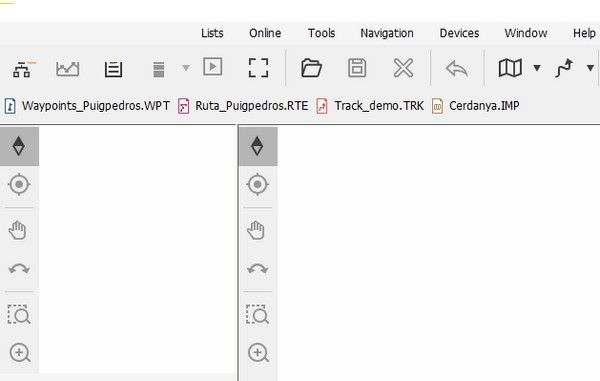
Task: Click the undo arrow icon
Action: click(x=457, y=69)
